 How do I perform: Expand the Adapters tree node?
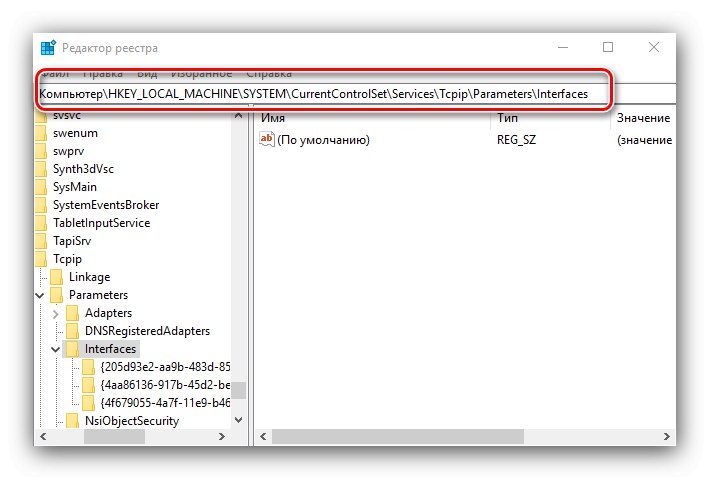(56, 313)
